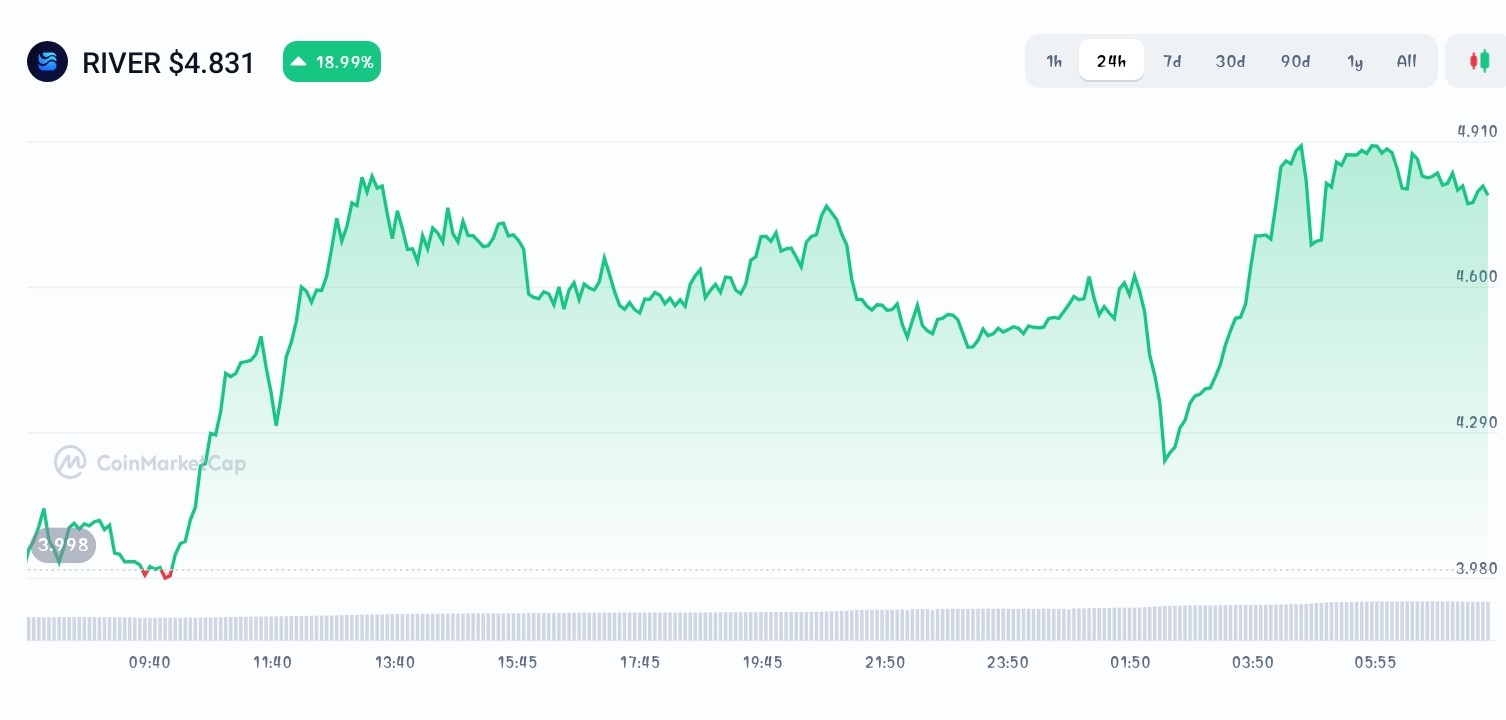Image resolution: width=1506 pixels, height=720 pixels.
Task: Click the 18.99% price change badge
Action: (332, 62)
